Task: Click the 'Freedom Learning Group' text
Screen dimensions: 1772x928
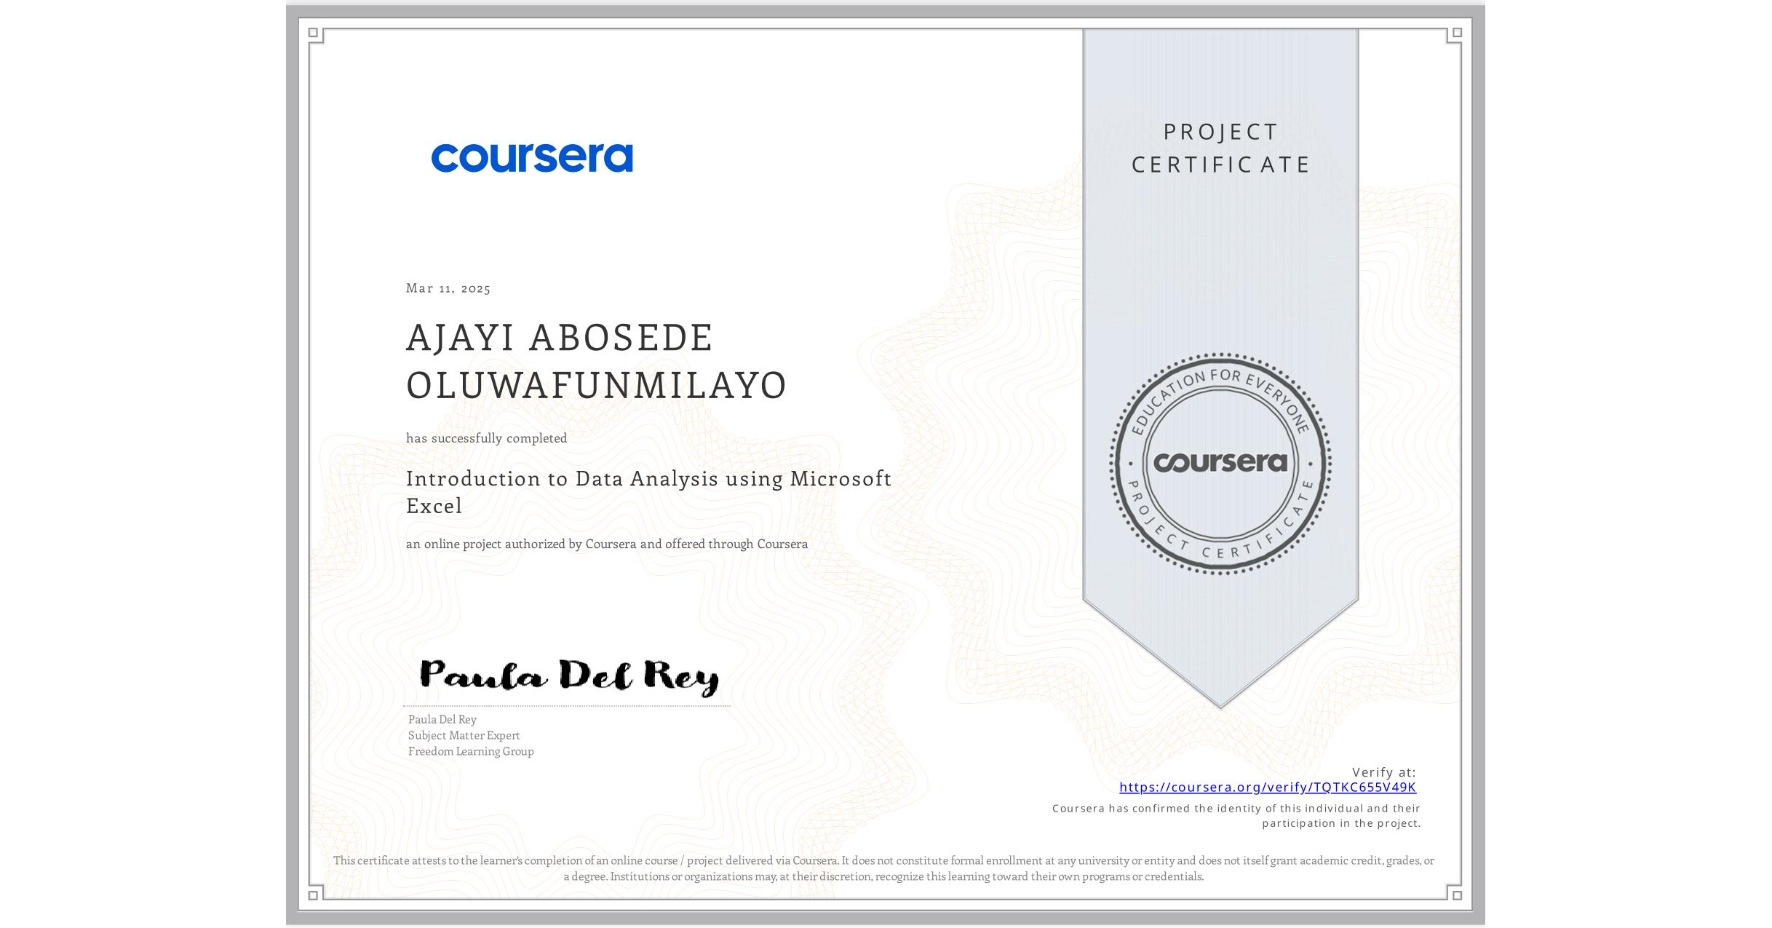Action: coord(471,751)
